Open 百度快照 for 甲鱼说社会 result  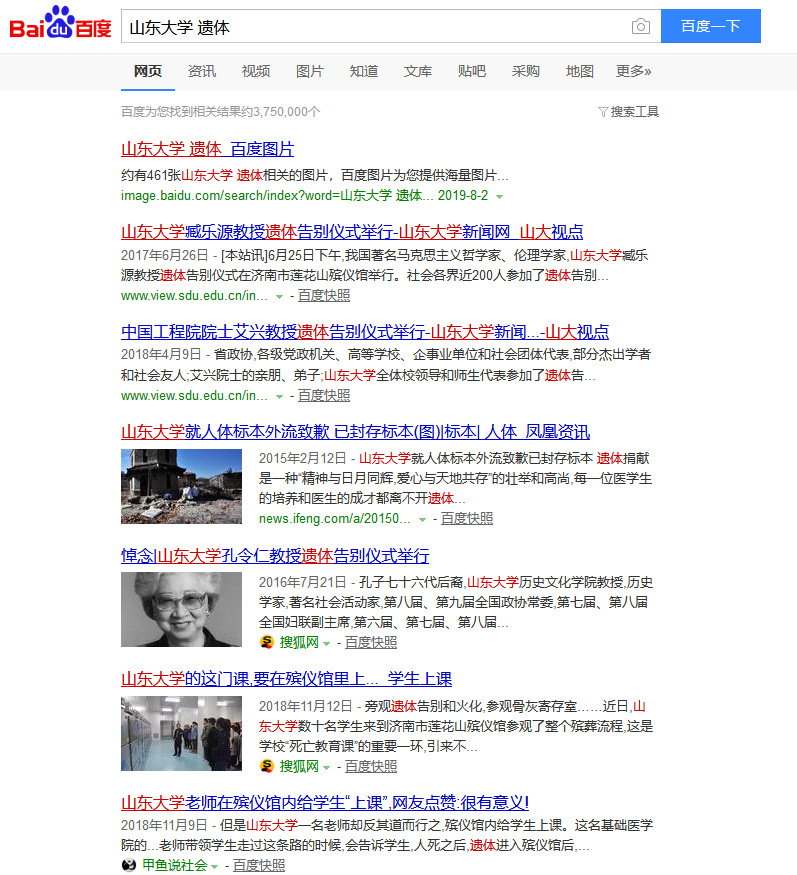coord(259,866)
